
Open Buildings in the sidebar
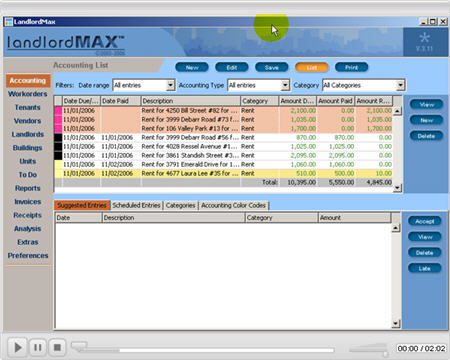click(x=28, y=148)
